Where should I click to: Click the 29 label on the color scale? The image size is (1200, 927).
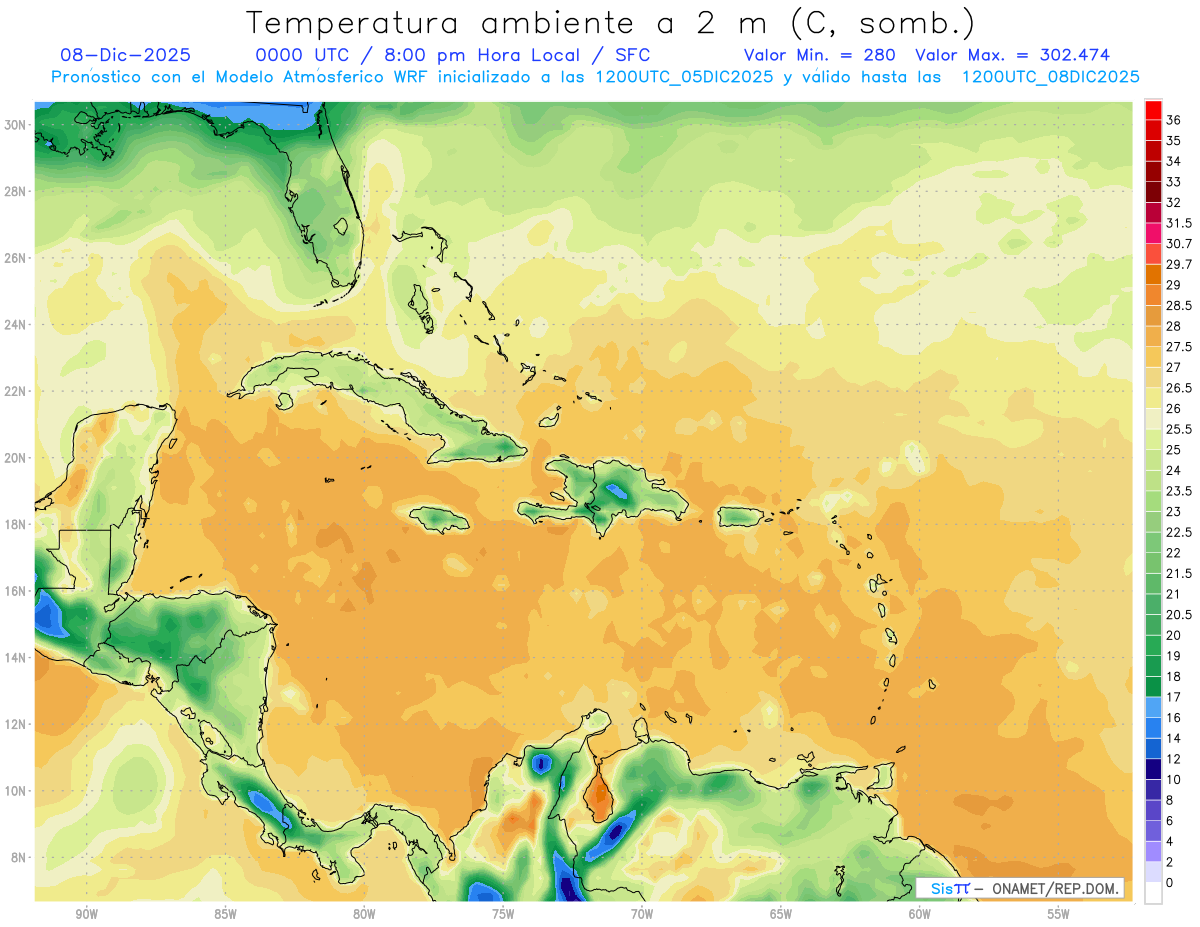click(x=1173, y=285)
